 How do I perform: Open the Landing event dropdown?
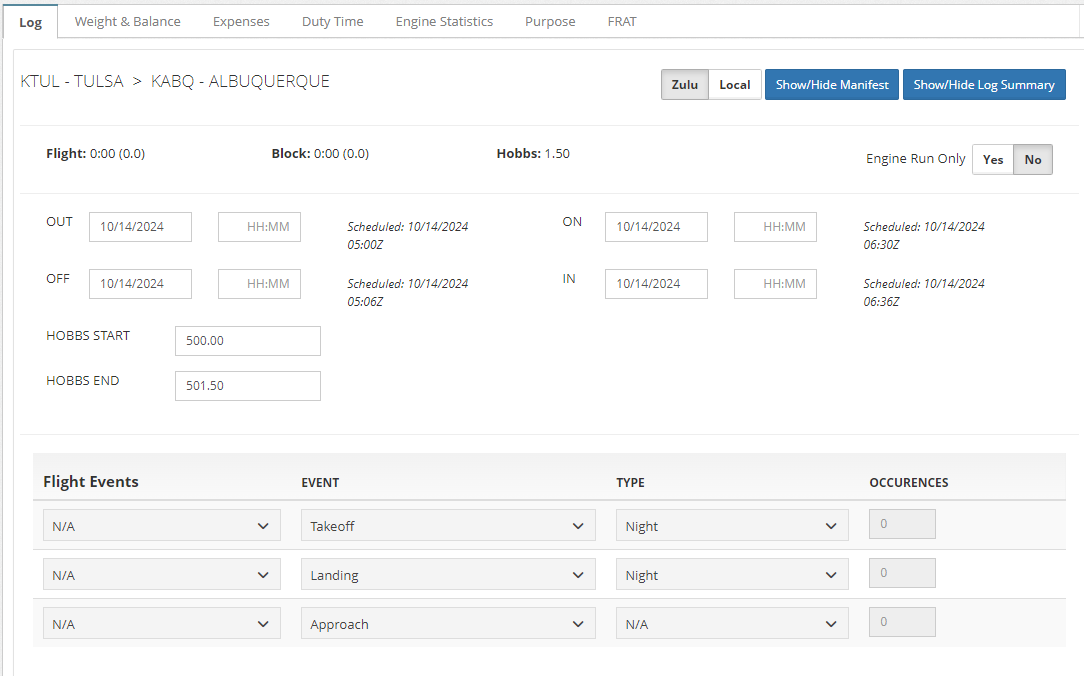[x=448, y=574]
